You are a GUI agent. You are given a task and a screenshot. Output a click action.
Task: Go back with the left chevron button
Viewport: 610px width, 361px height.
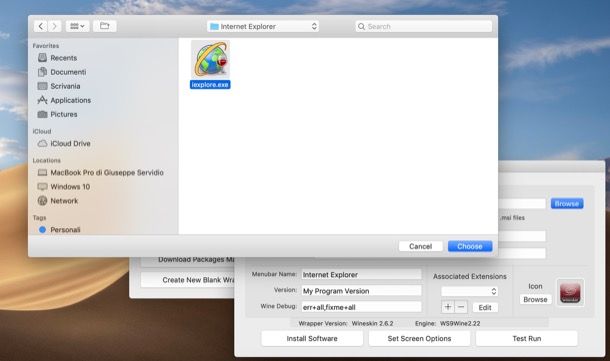click(40, 26)
